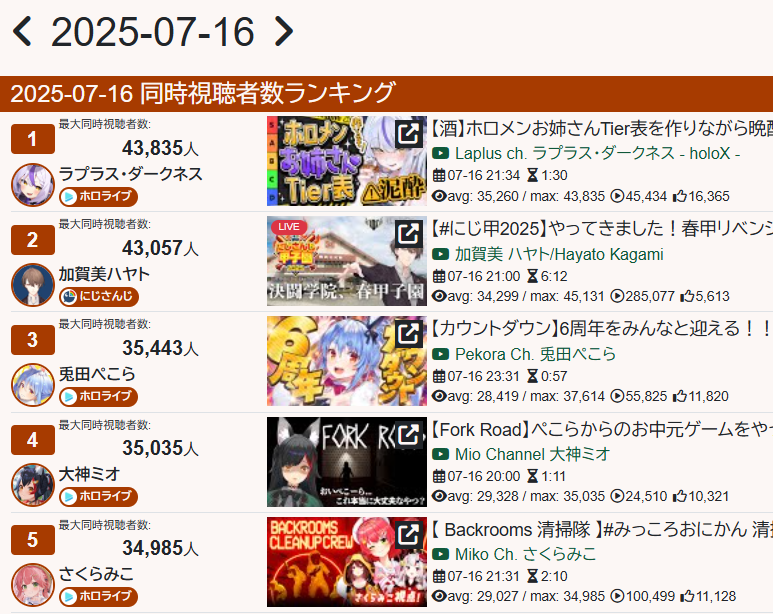The height and width of the screenshot is (614, 773).
Task: Click ホロライブ tag under 大神ミオ
Action: (99, 496)
